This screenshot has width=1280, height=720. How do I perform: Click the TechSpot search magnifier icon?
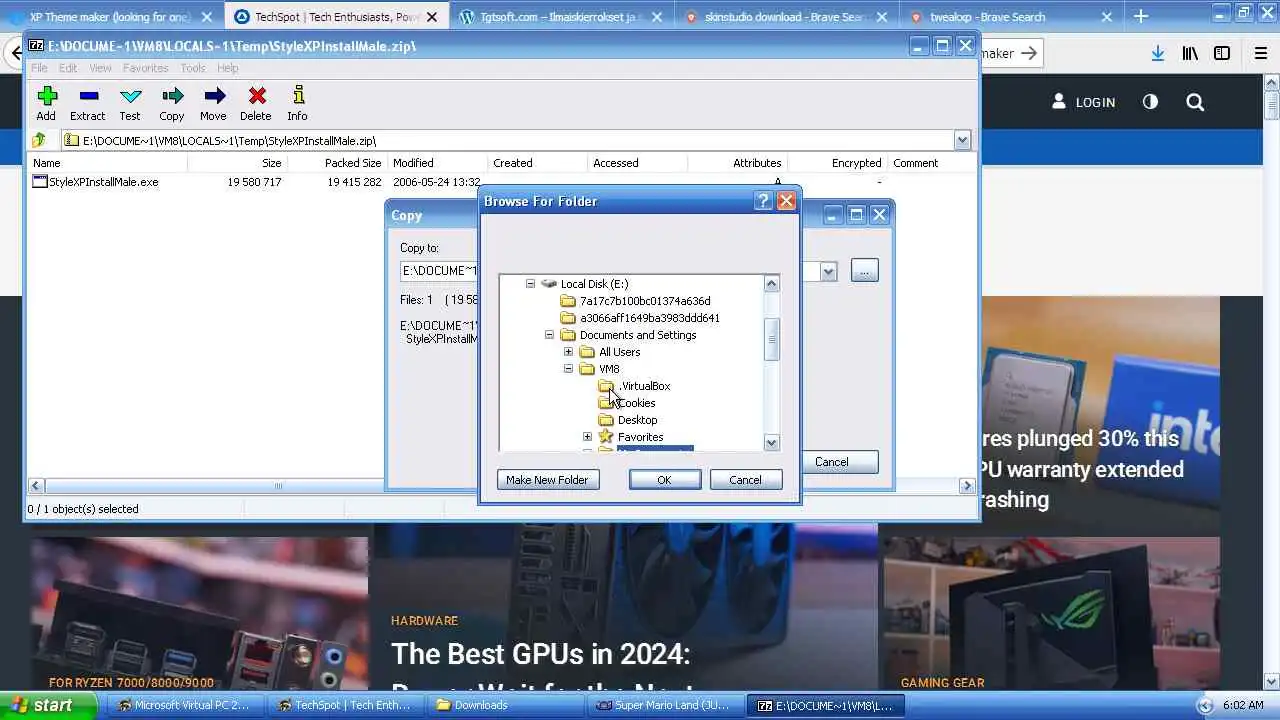[x=1195, y=102]
